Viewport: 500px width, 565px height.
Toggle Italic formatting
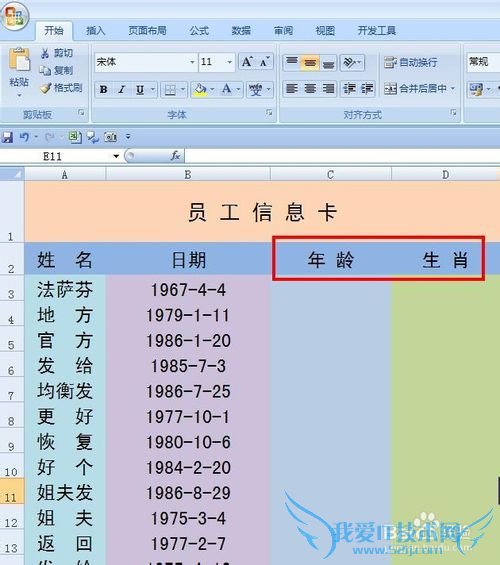tap(122, 89)
